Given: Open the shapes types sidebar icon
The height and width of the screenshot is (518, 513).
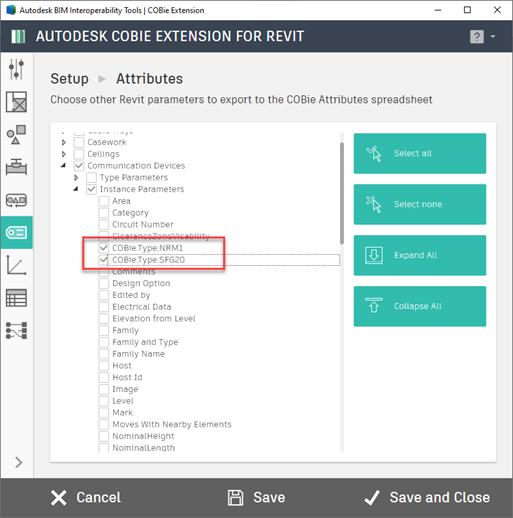Looking at the screenshot, I should coord(16,134).
